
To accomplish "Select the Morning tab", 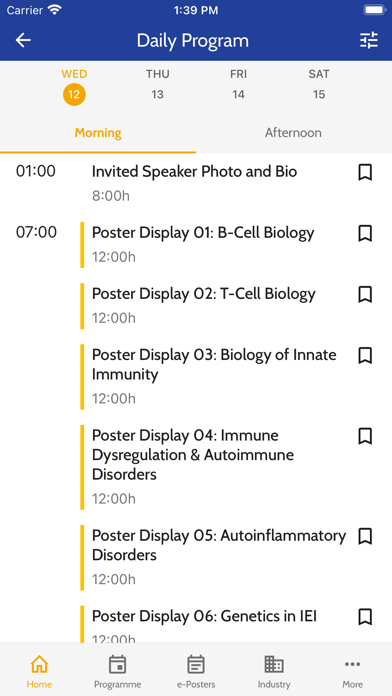I will [x=98, y=133].
